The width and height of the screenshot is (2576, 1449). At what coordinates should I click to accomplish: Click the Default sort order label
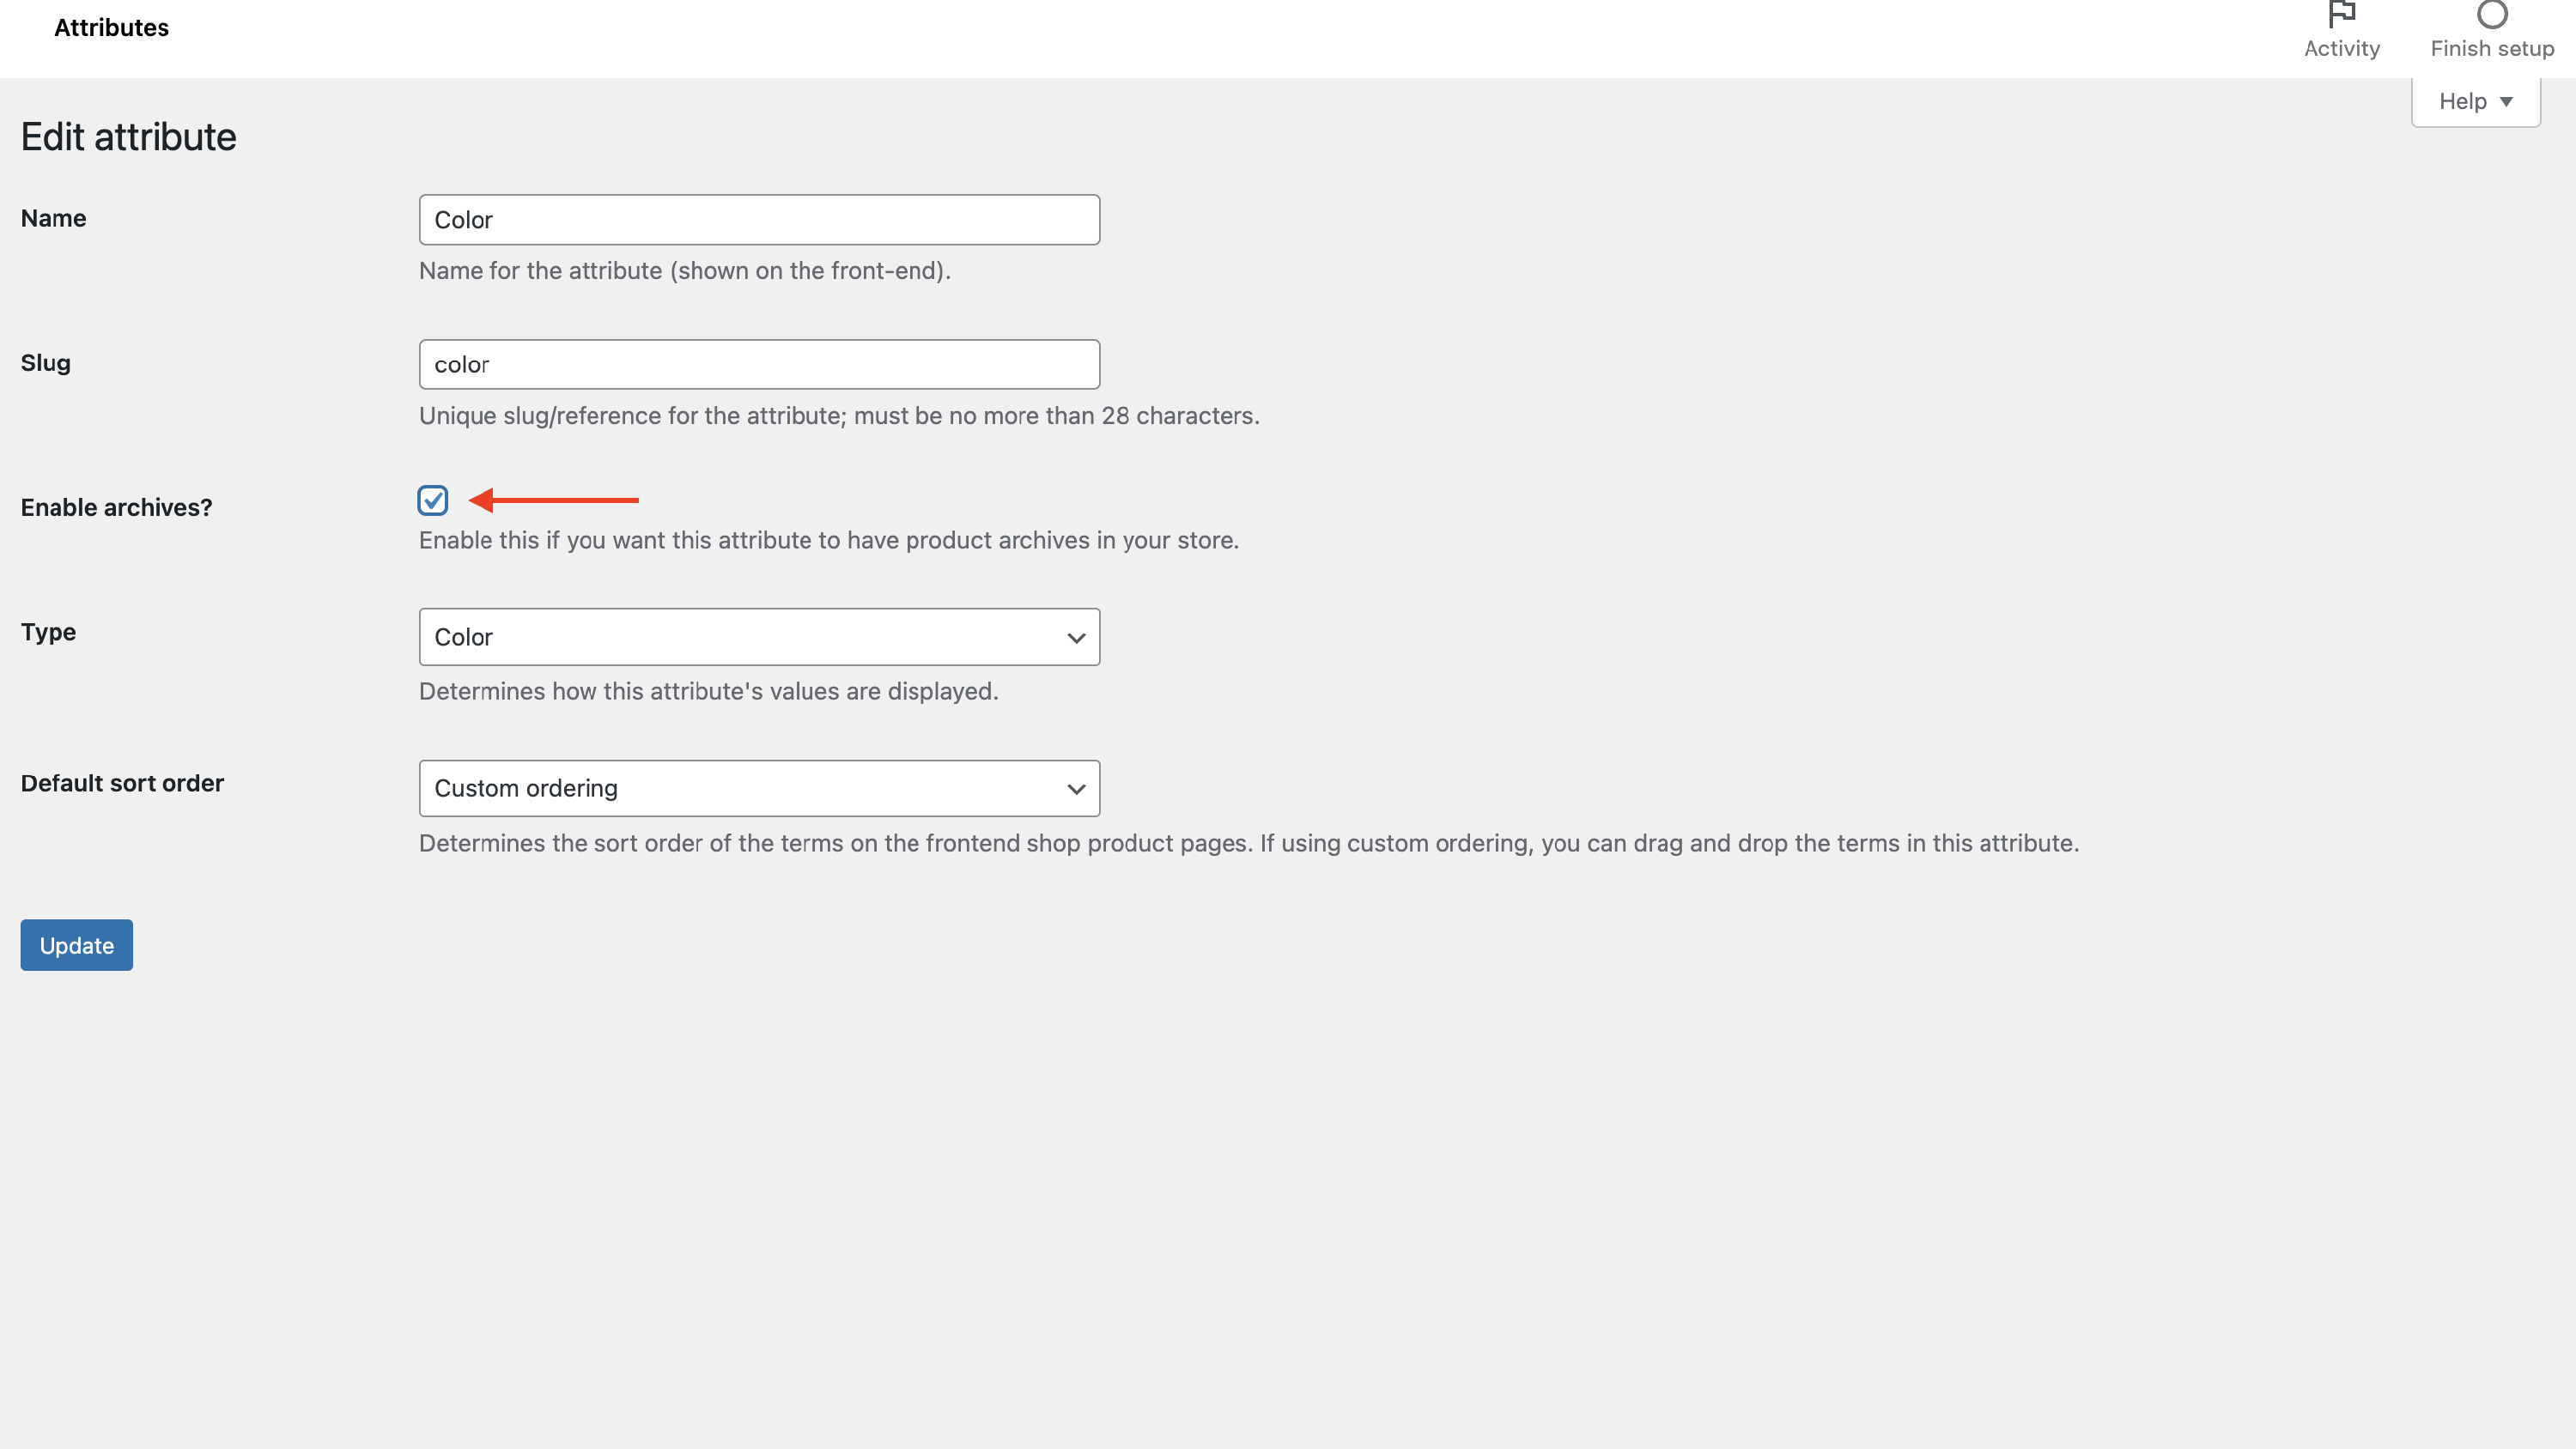[122, 783]
